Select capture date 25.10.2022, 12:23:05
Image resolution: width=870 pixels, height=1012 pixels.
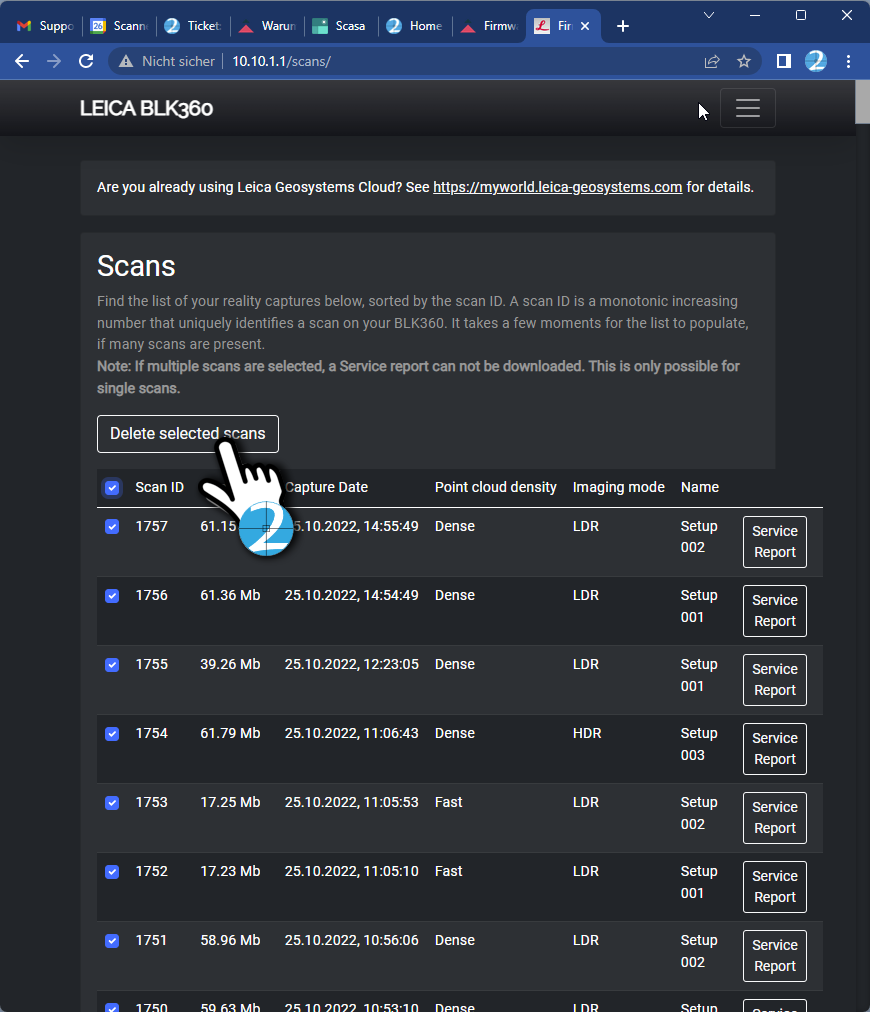[x=352, y=664]
